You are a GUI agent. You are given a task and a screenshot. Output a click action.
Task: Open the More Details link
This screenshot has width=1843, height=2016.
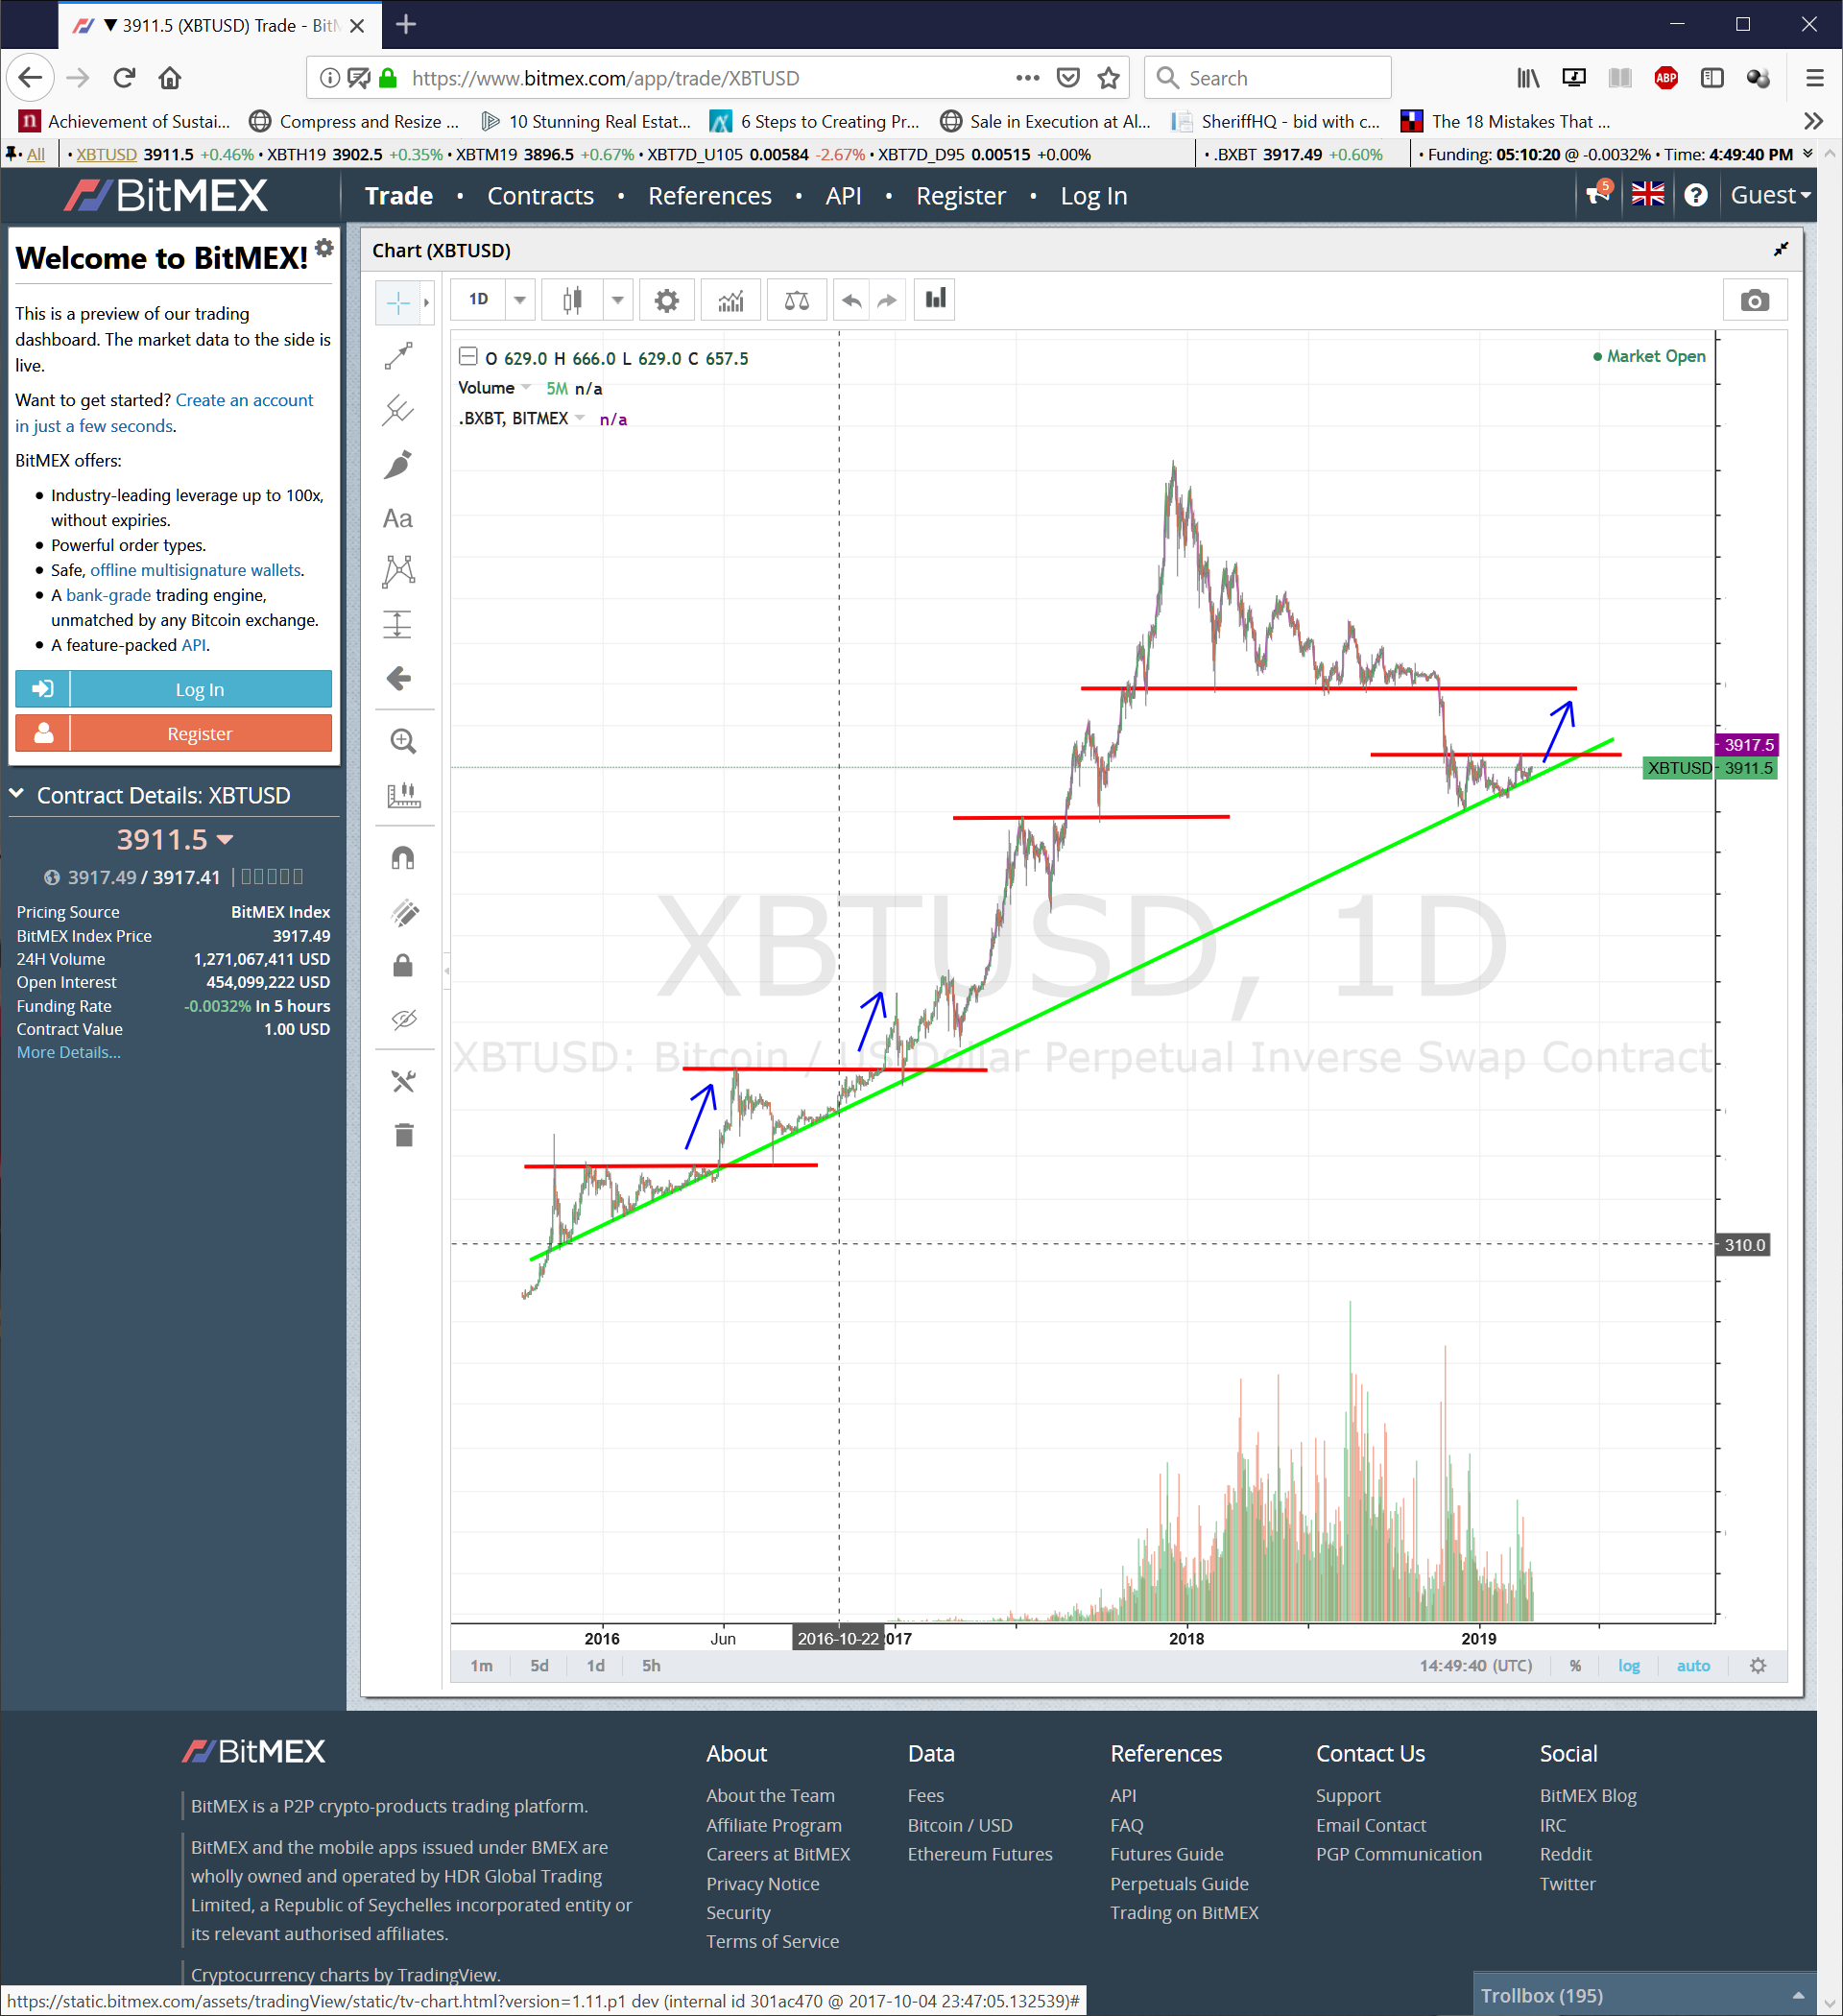(68, 1052)
